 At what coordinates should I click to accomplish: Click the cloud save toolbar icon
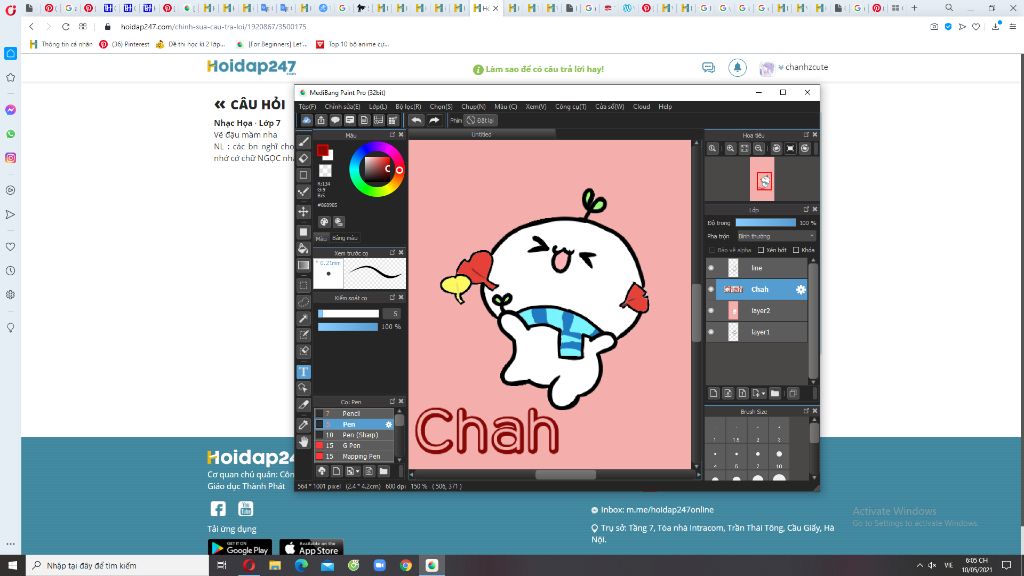tap(306, 120)
